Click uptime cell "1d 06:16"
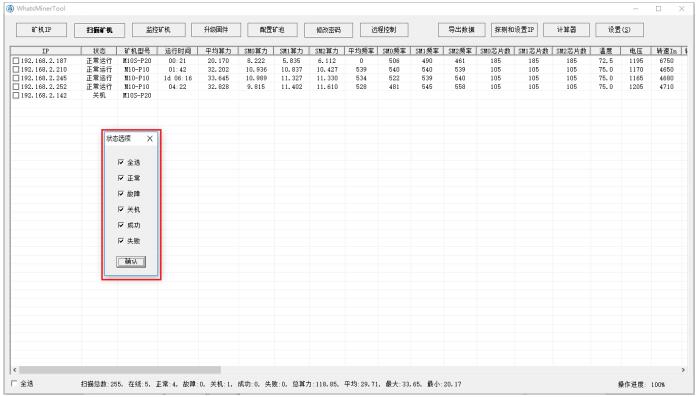Image resolution: width=700 pixels, height=397 pixels. coord(178,78)
